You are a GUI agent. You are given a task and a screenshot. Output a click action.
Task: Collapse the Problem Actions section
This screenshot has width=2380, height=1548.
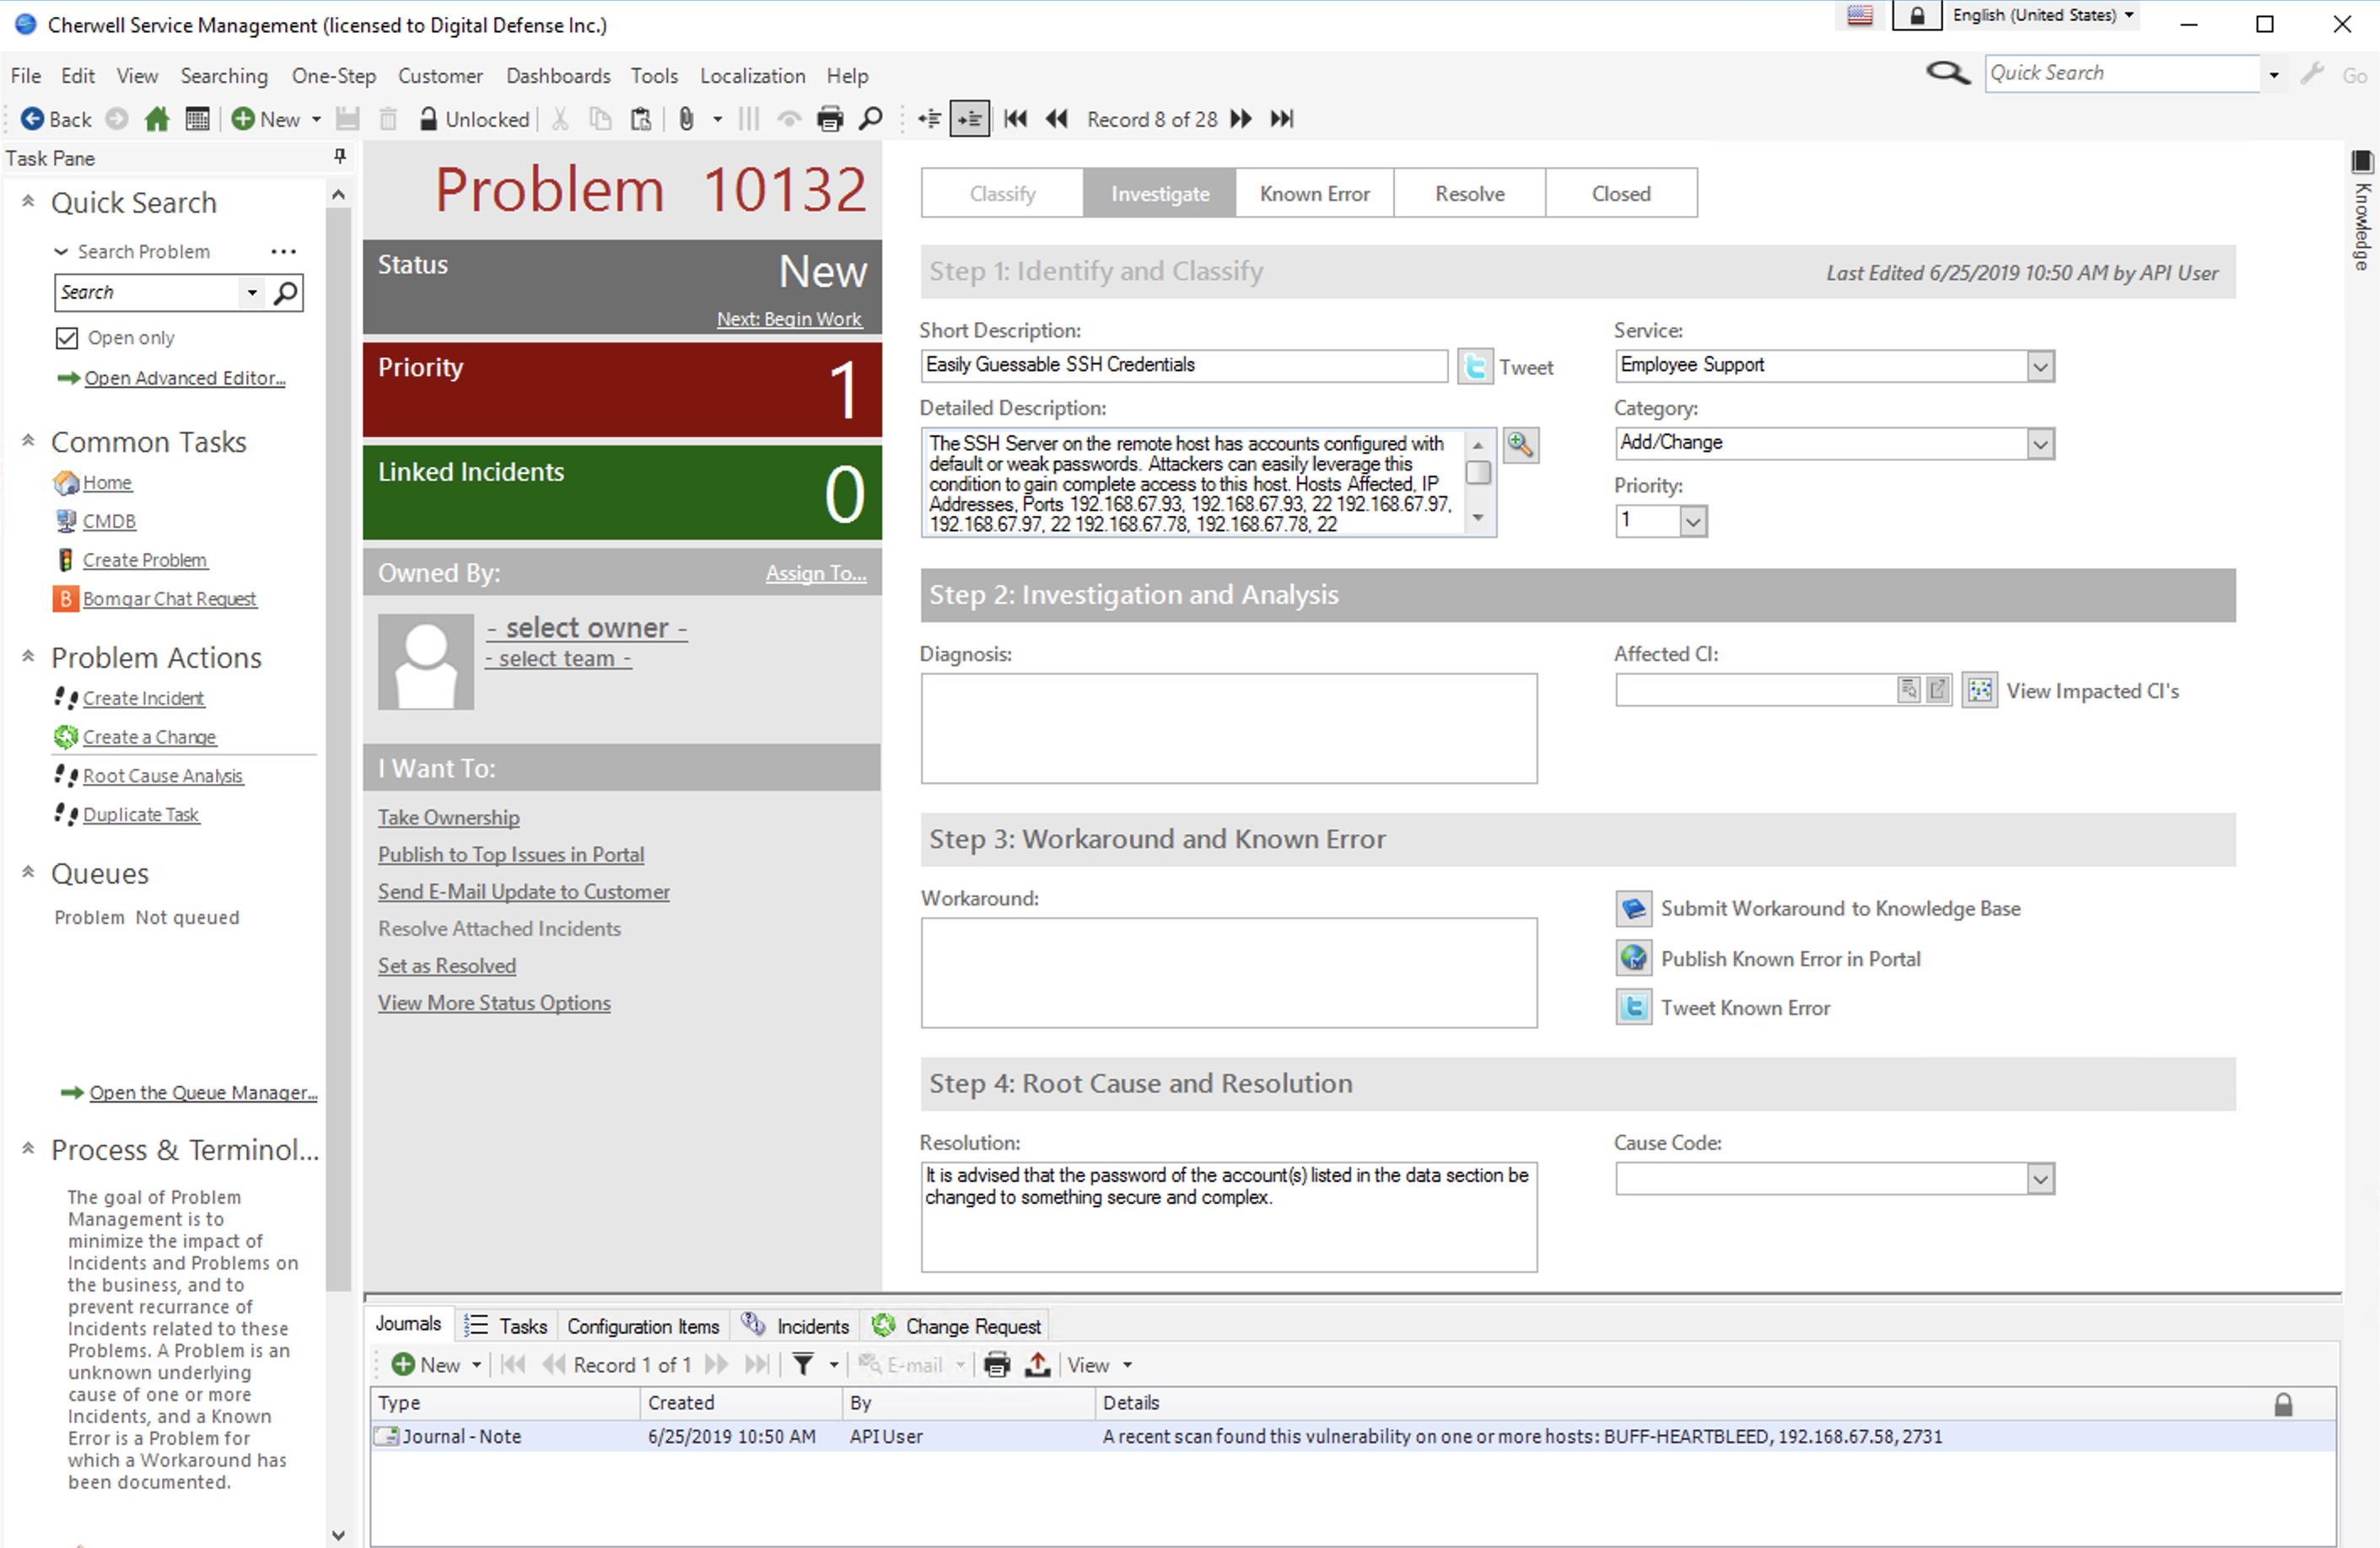[x=28, y=657]
